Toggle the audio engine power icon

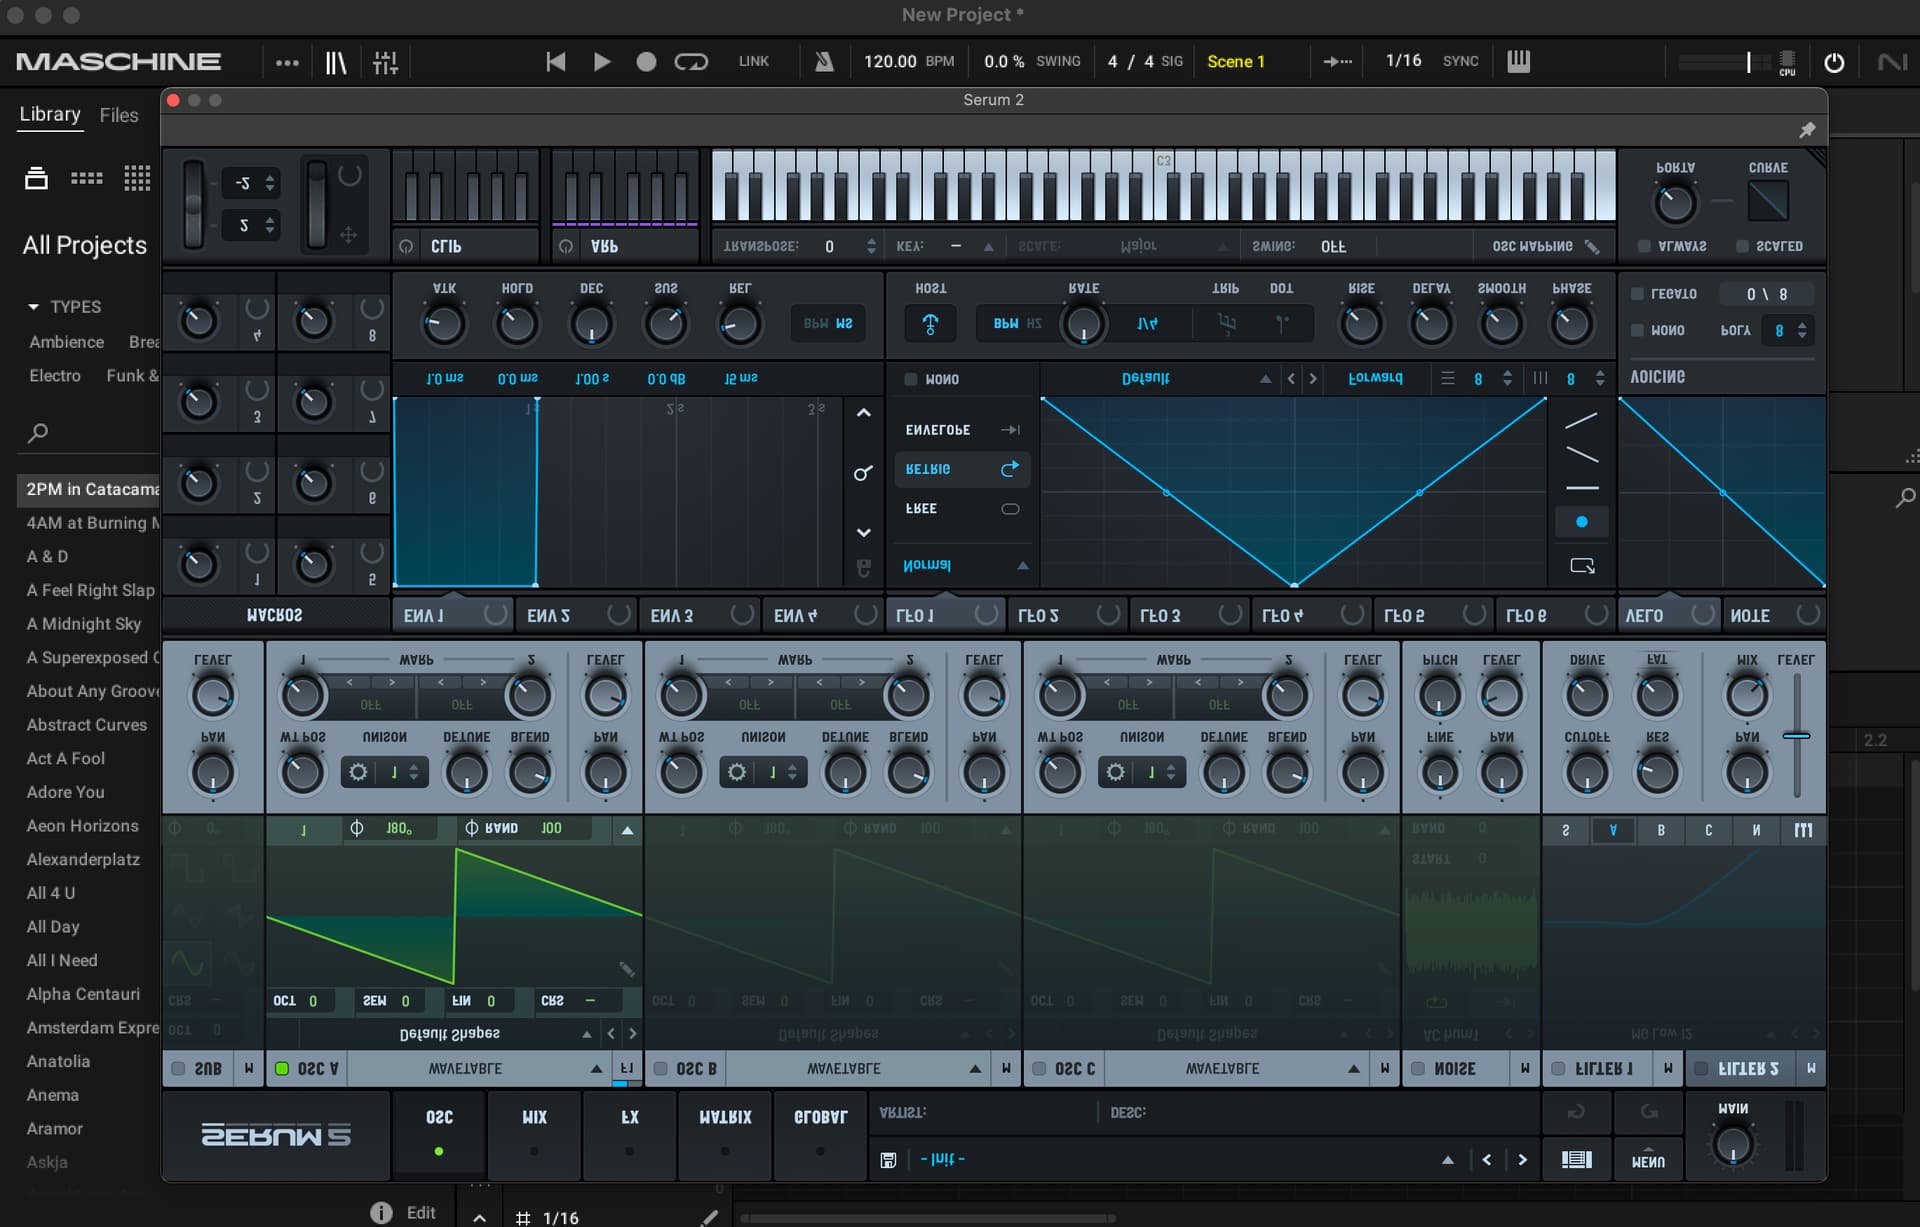1834,62
